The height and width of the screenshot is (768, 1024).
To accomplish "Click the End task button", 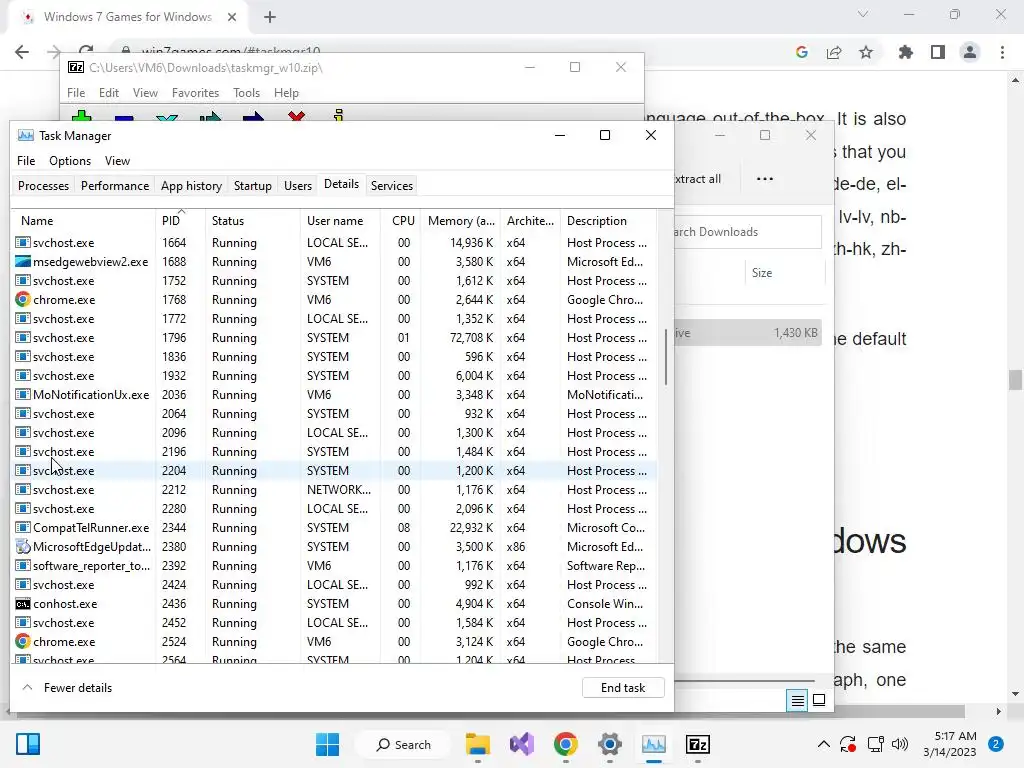I will pyautogui.click(x=623, y=688).
